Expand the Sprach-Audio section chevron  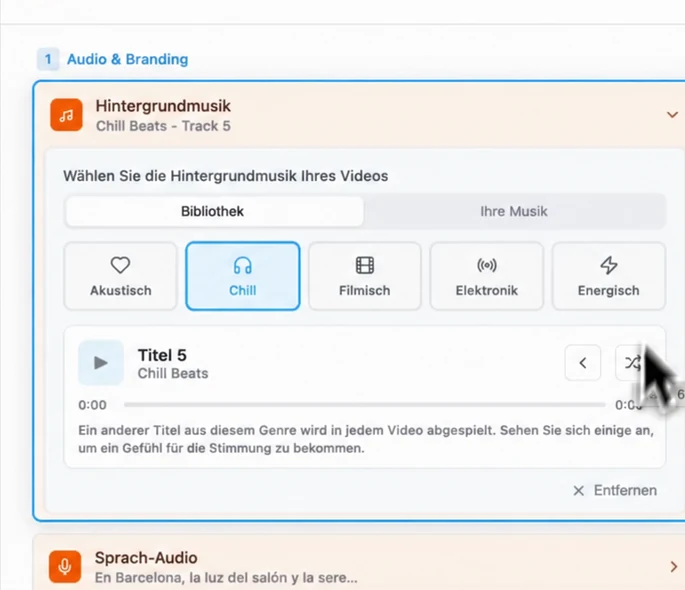[x=674, y=566]
